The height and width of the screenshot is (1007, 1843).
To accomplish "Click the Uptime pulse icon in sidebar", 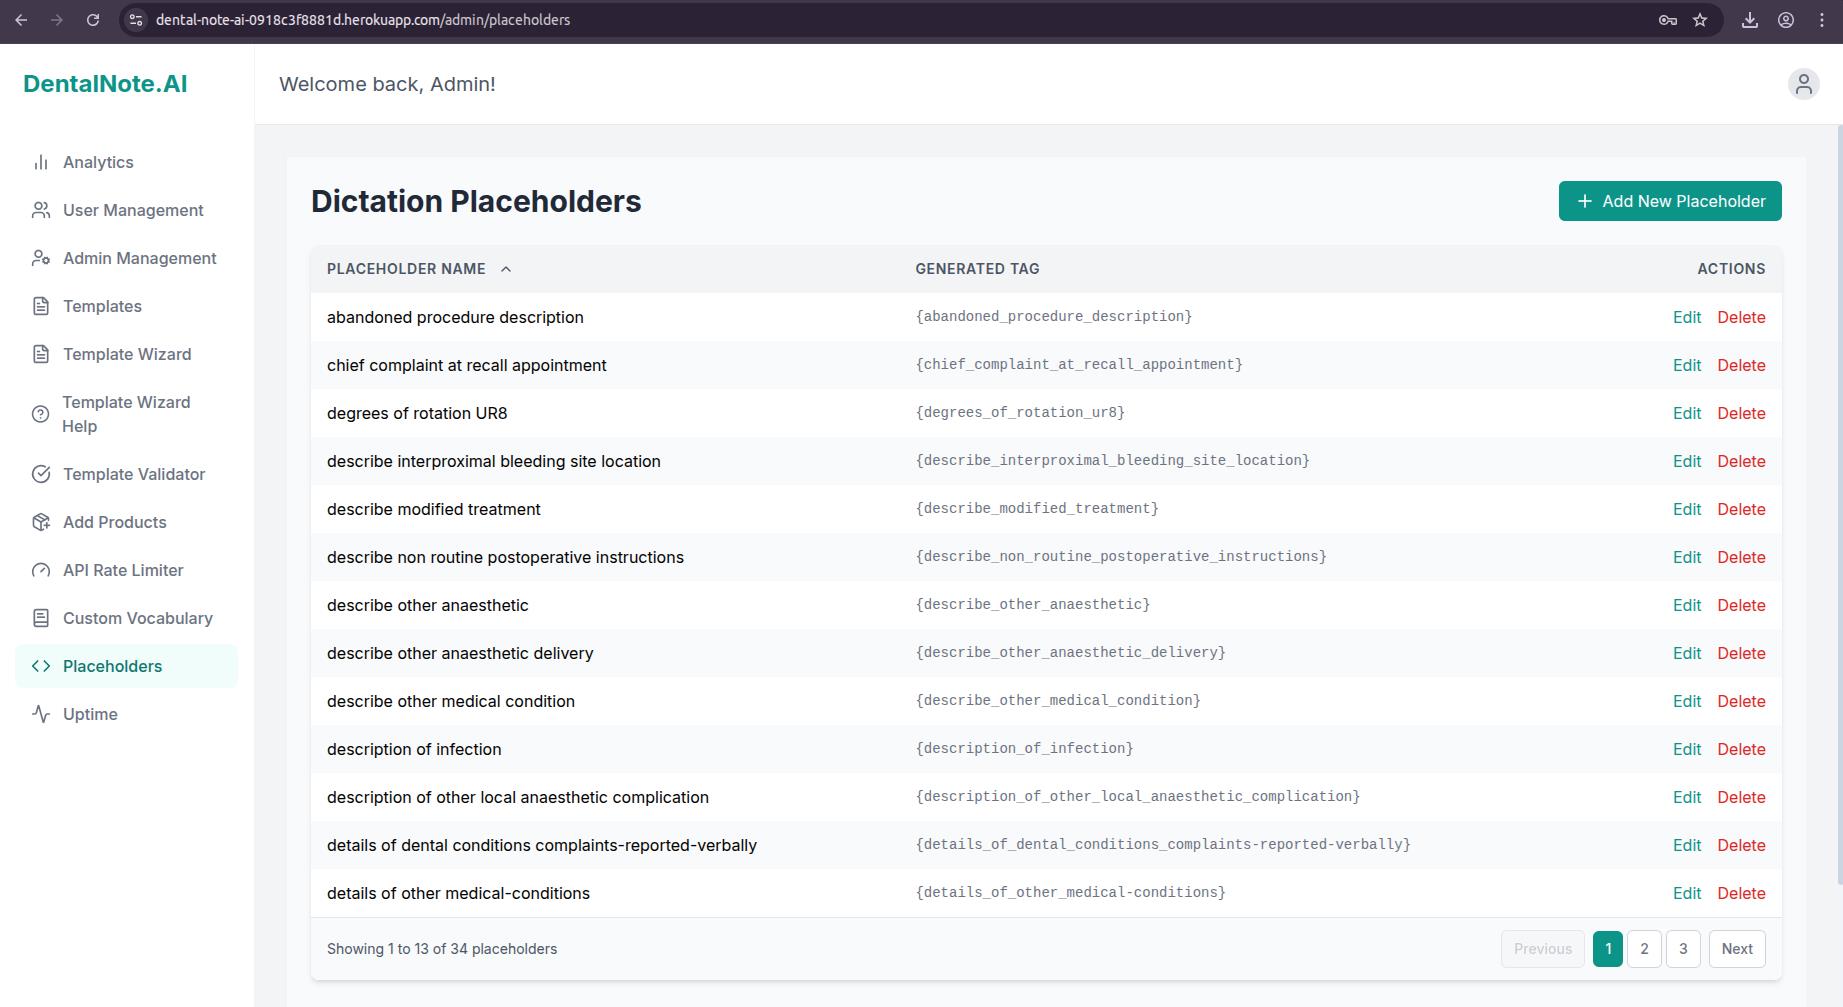I will coord(41,714).
